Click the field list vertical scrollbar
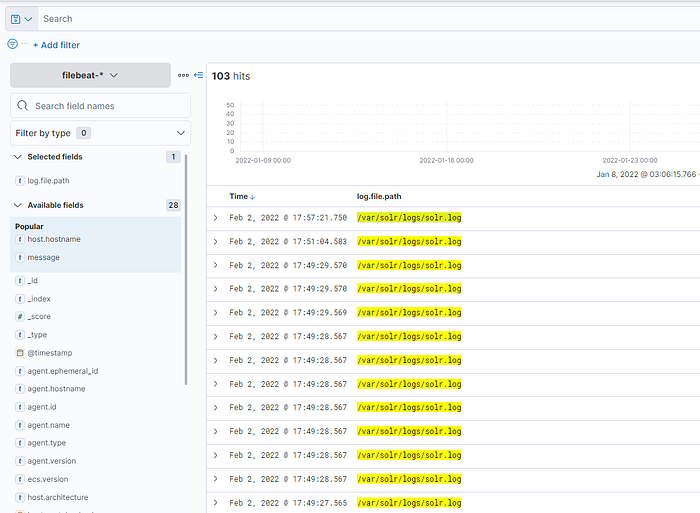 [186, 269]
